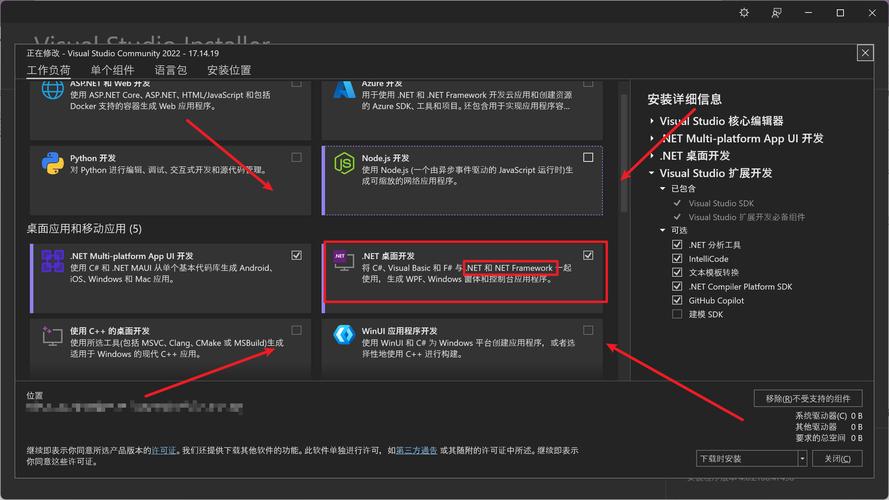
Task: Uncheck .NET Multi-platform App UI 开发 checkbox
Action: 297,255
